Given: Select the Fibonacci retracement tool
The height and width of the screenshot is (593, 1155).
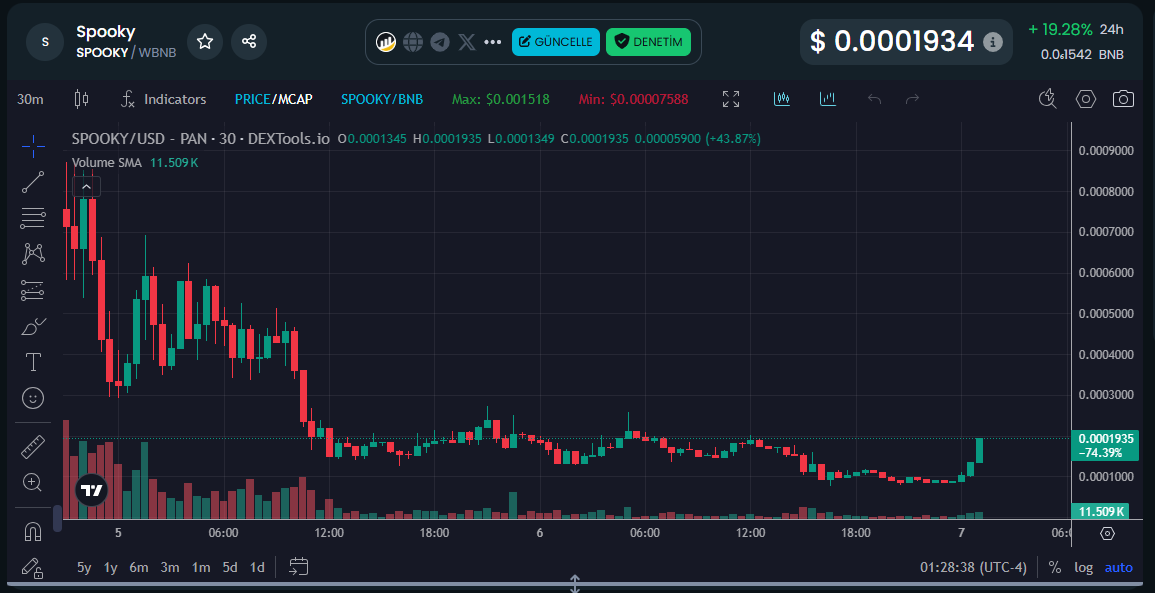Looking at the screenshot, I should point(33,218).
